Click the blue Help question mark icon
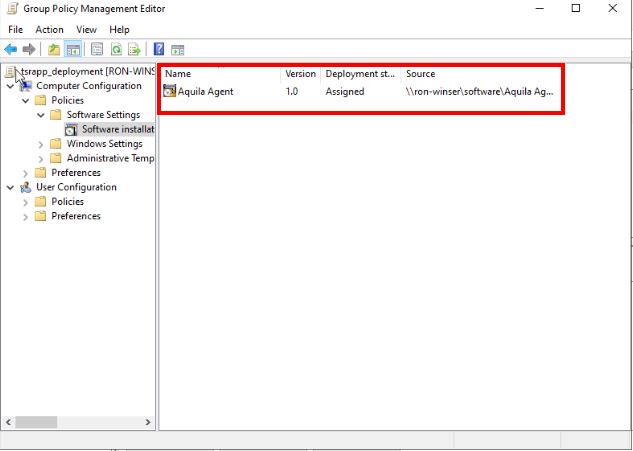Screen dimensions: 633x451 (159, 49)
